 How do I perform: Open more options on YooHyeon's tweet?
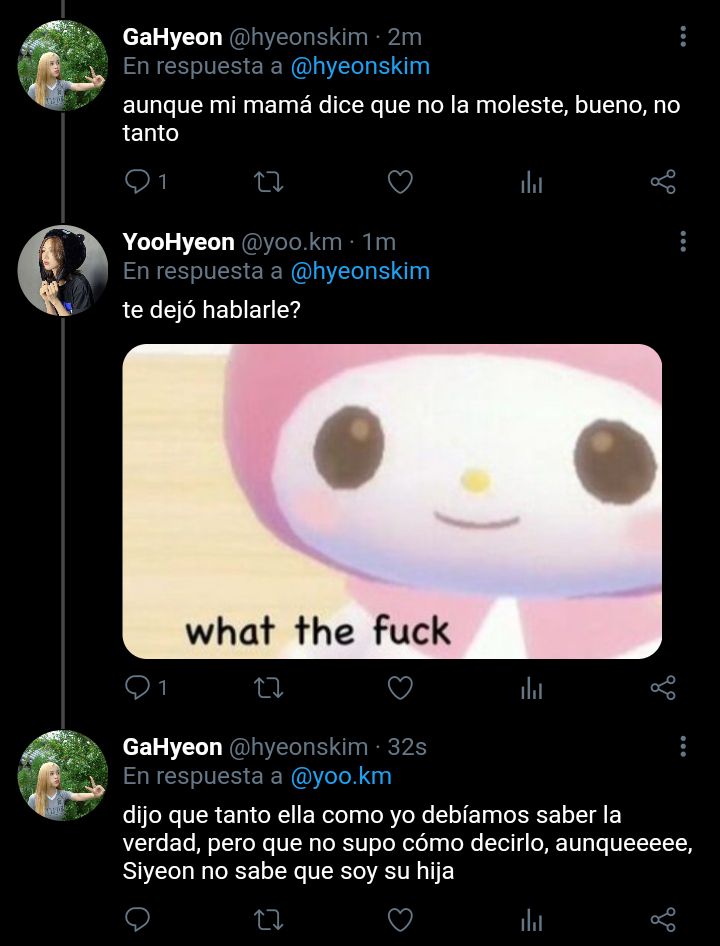[x=683, y=241]
